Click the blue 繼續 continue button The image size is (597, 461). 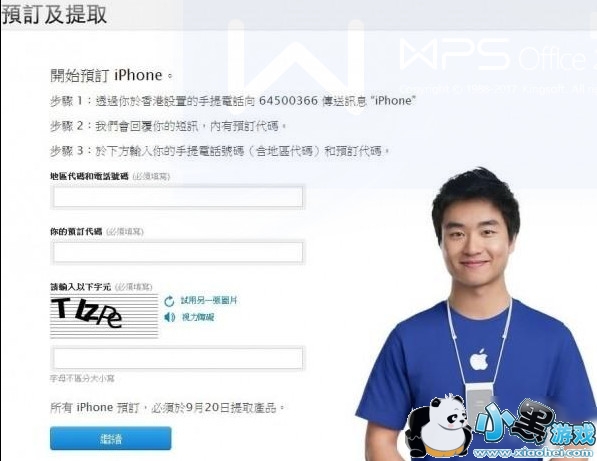click(x=111, y=439)
